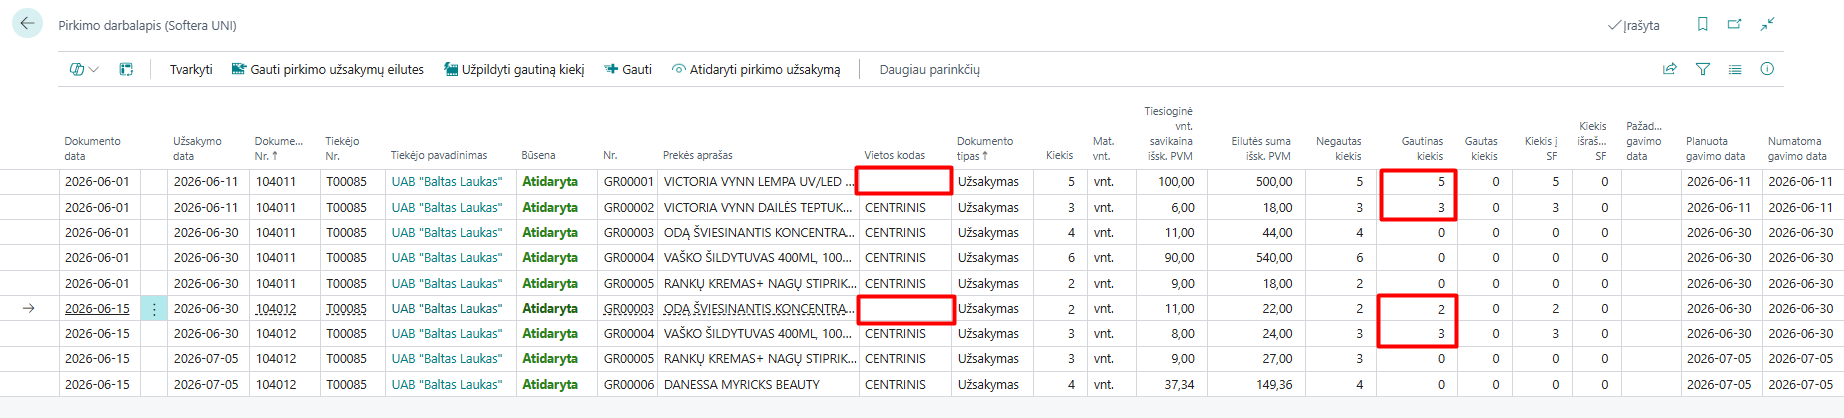Image resolution: width=1844 pixels, height=418 pixels.
Task: Open row options menu for the selected row
Action: (154, 309)
